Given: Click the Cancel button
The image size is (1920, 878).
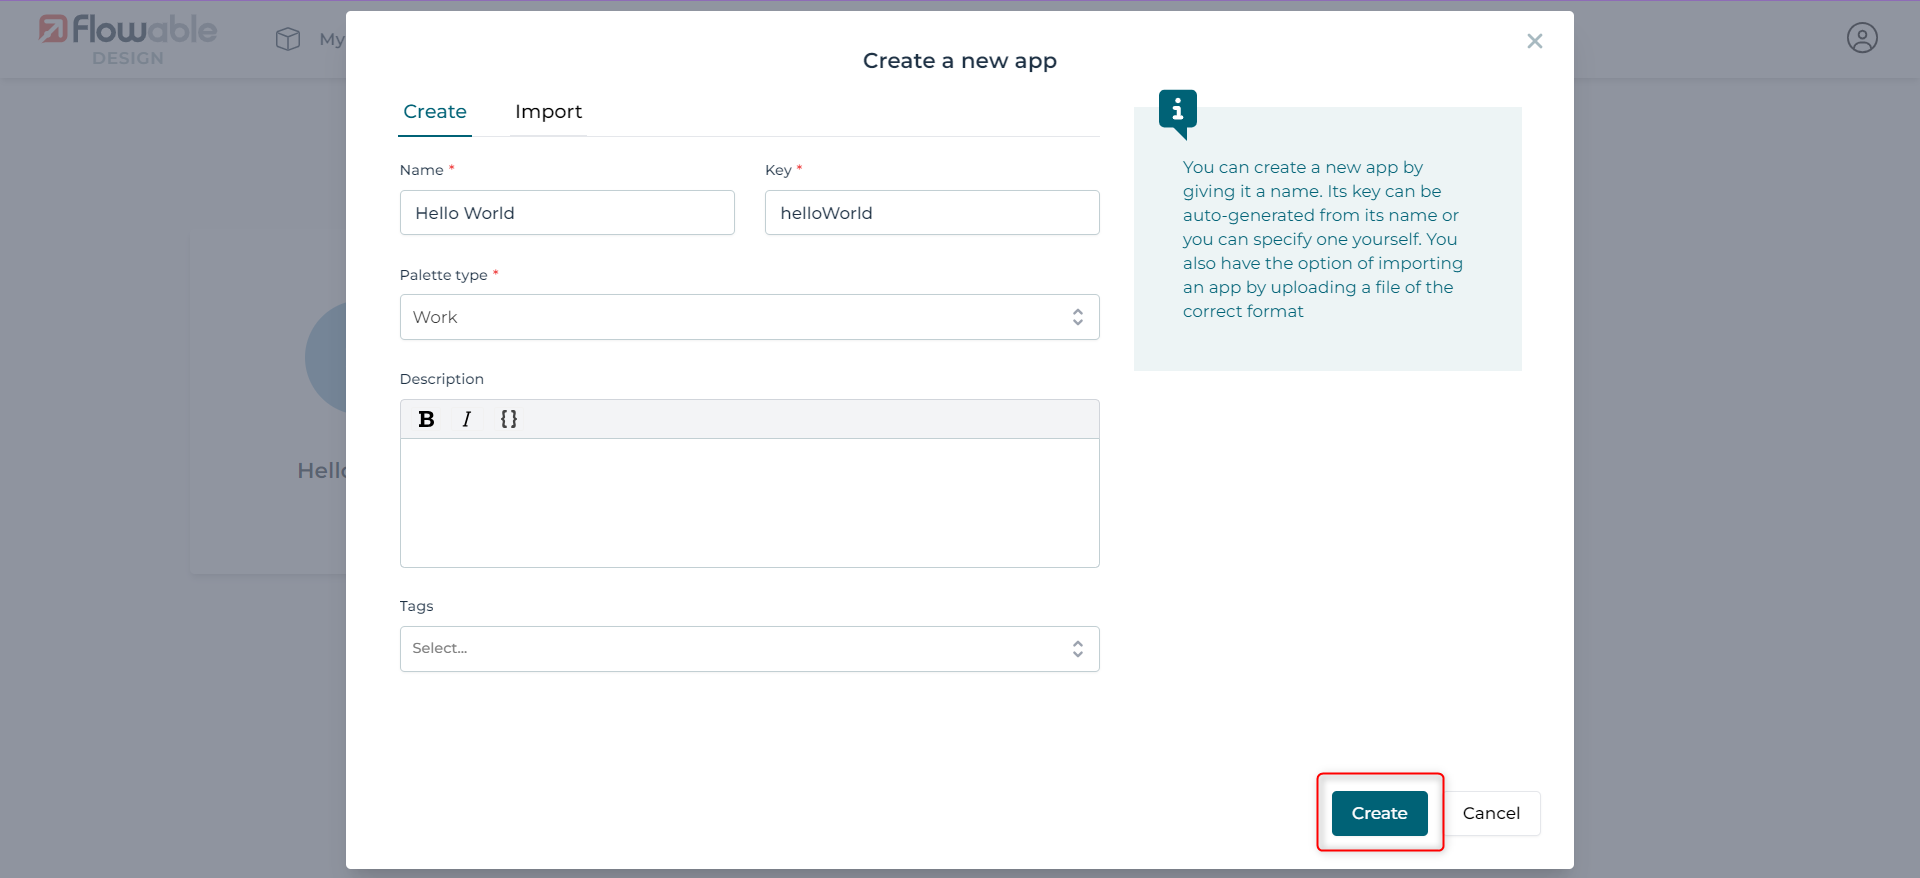Looking at the screenshot, I should [1490, 813].
